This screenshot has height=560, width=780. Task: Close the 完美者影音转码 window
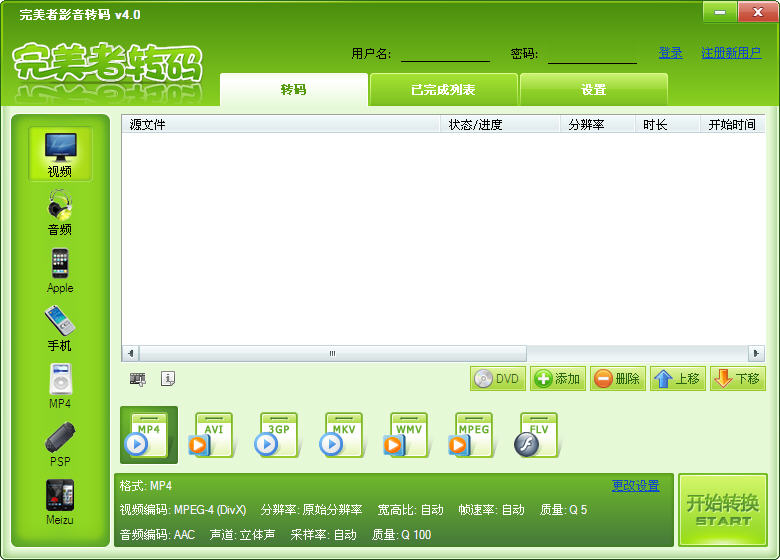[758, 12]
